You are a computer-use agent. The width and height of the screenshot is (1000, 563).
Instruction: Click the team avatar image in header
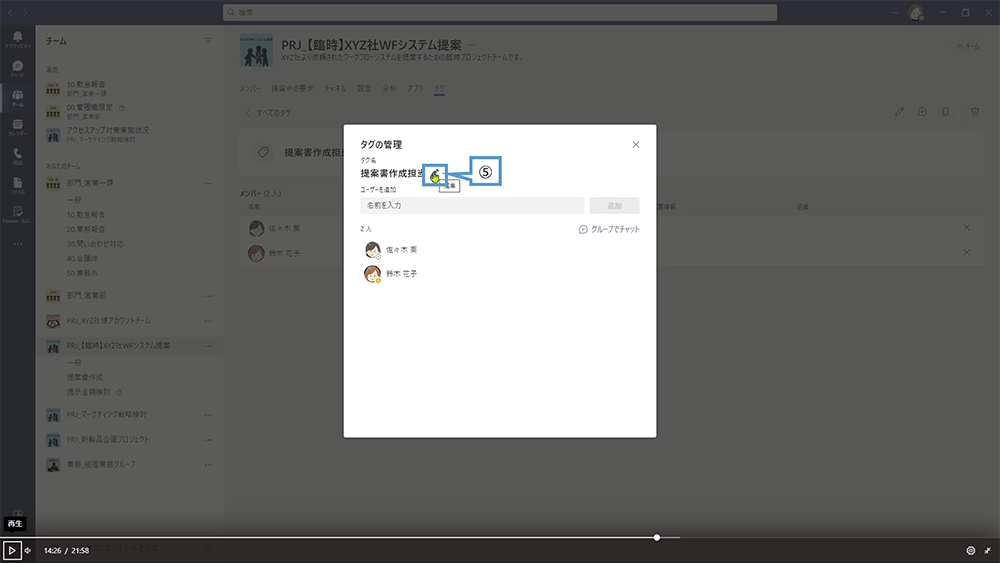click(x=256, y=50)
